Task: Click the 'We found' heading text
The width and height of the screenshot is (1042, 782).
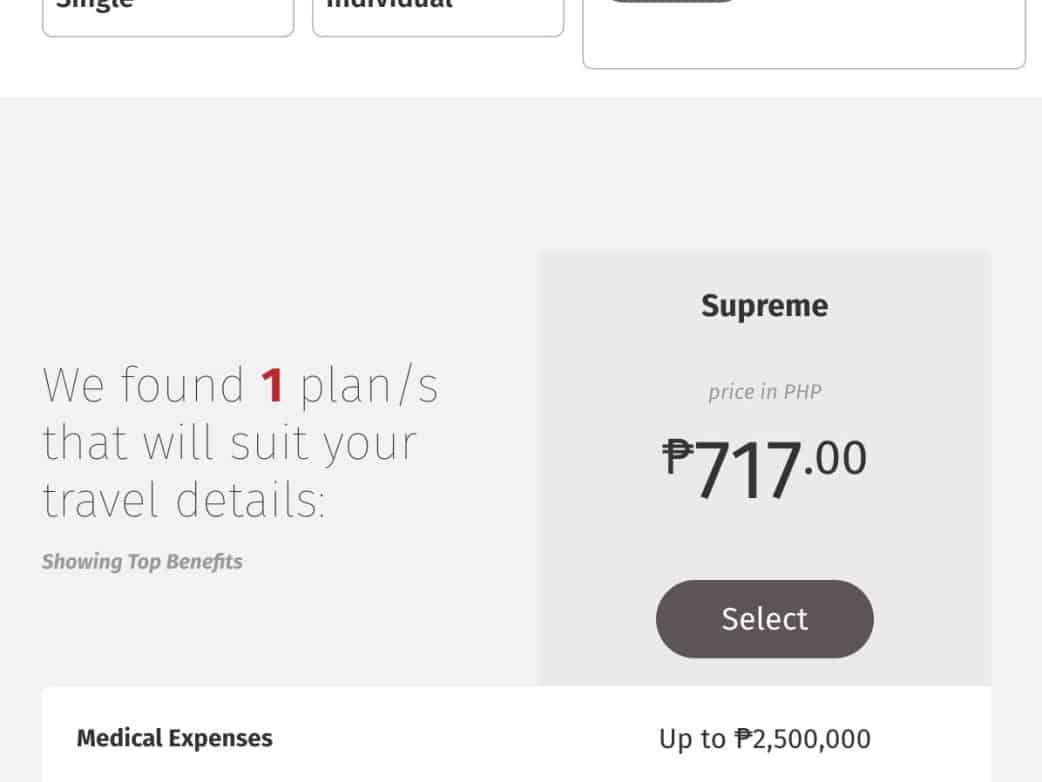Action: pos(143,386)
